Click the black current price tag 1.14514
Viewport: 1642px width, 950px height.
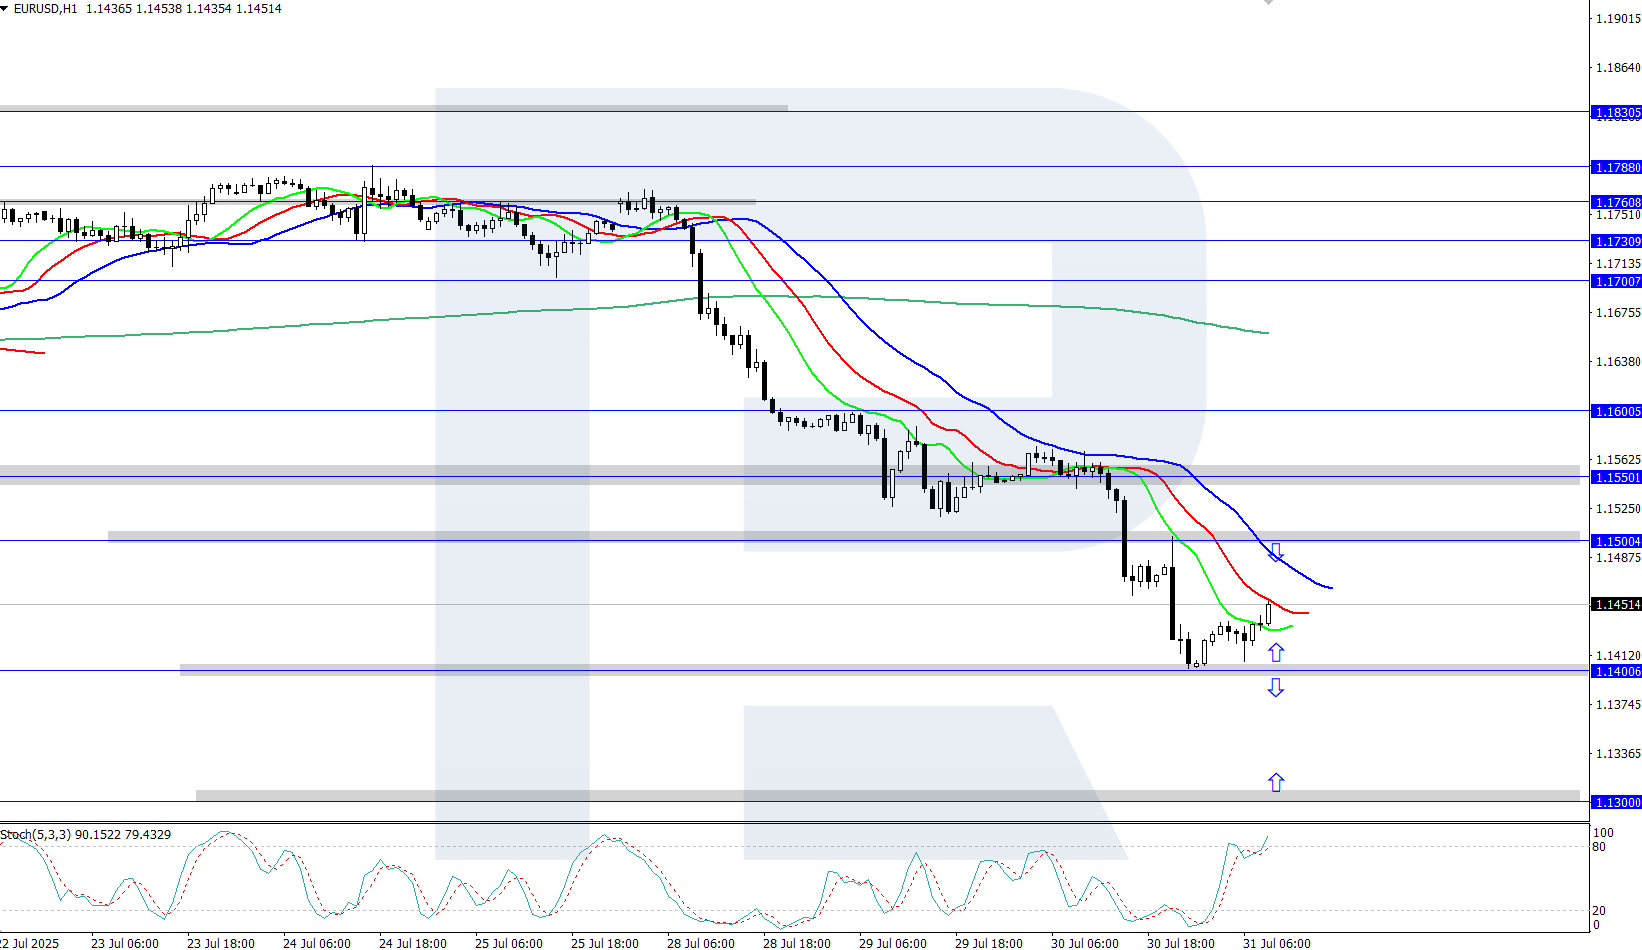tap(1616, 605)
